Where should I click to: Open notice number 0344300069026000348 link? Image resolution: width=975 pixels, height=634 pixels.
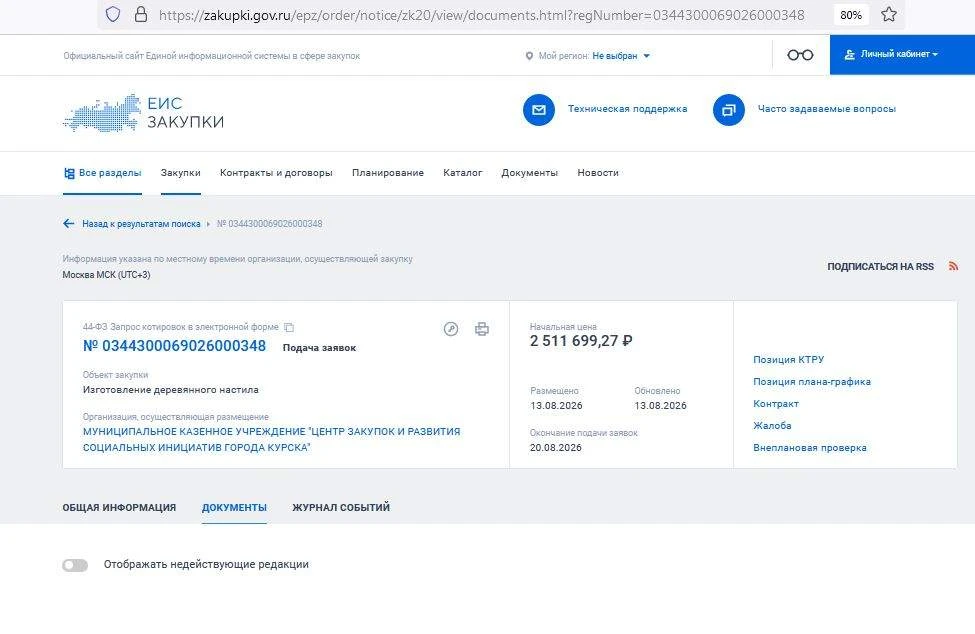point(175,346)
